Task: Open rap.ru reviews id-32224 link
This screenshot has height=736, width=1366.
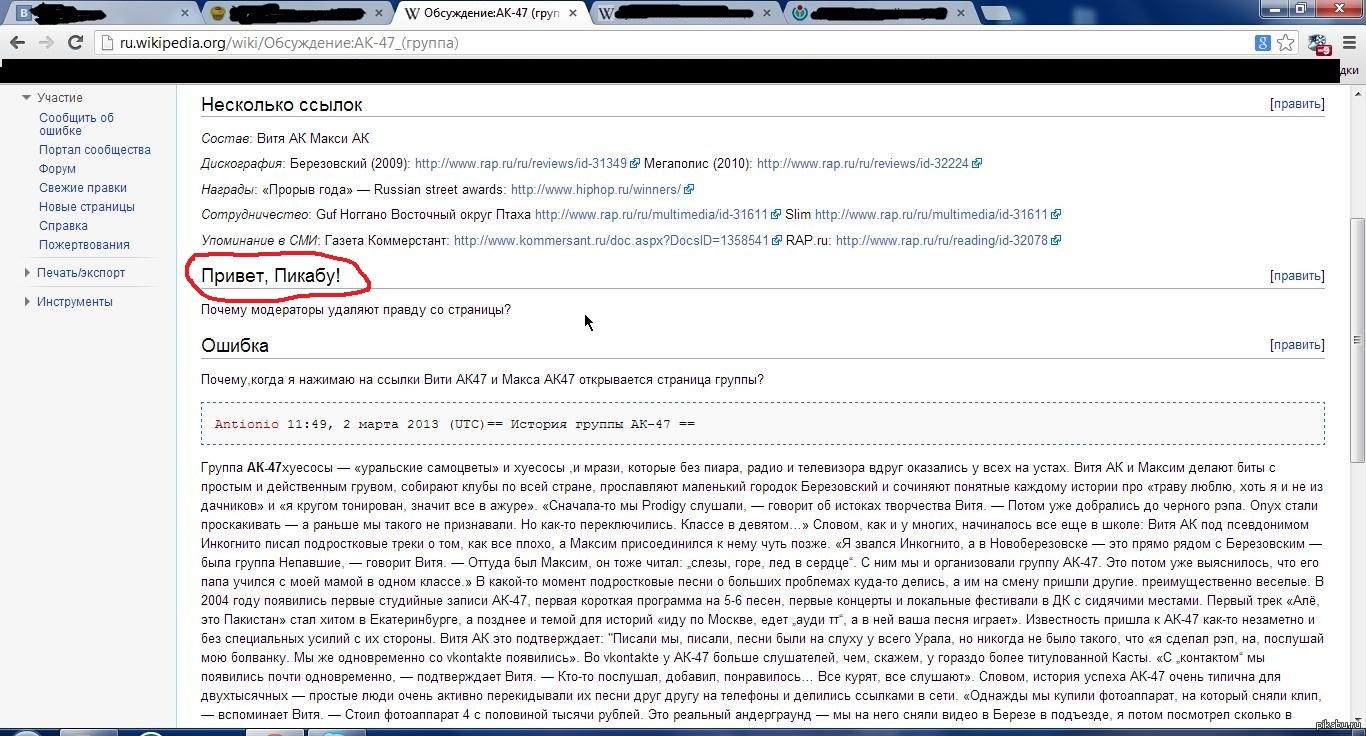Action: click(862, 163)
